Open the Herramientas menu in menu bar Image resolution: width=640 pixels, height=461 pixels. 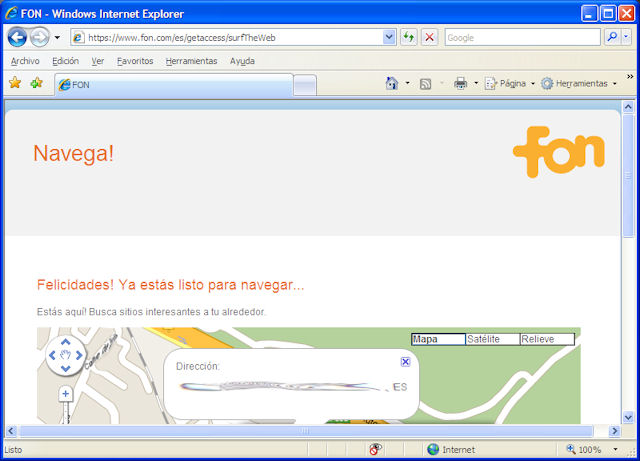[x=191, y=61]
